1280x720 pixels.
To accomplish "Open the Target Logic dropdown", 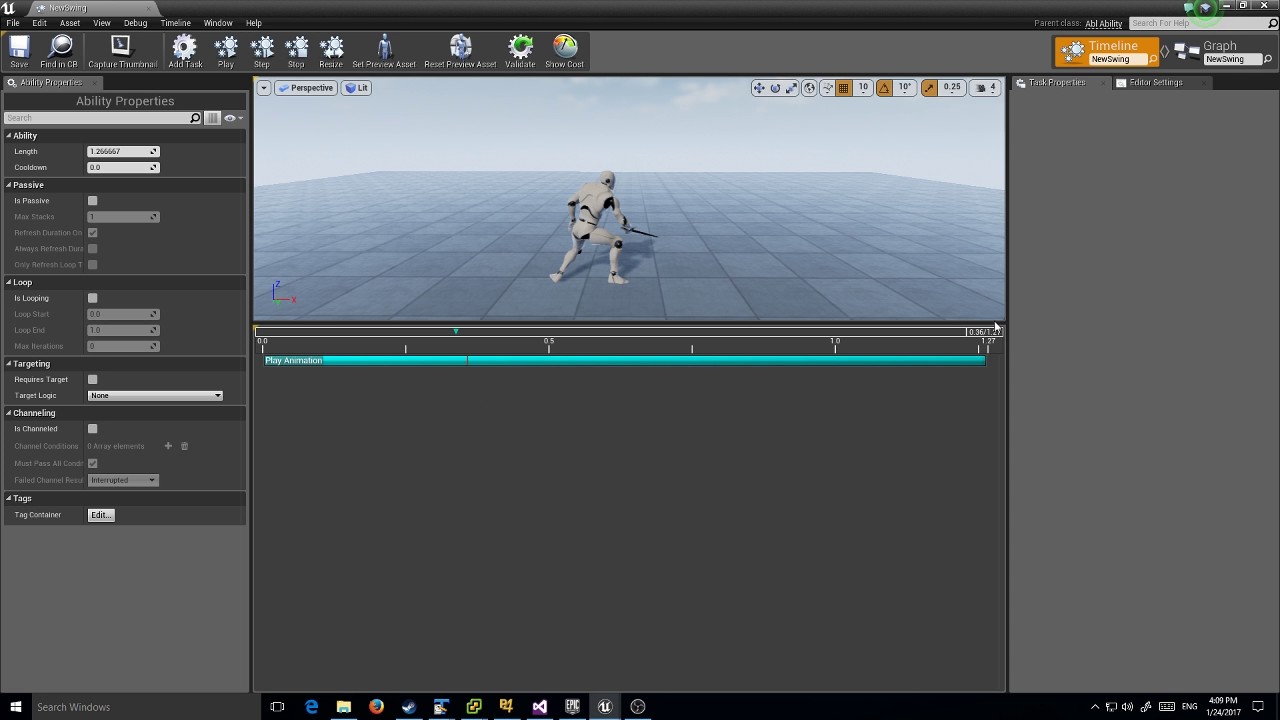I will click(x=155, y=396).
